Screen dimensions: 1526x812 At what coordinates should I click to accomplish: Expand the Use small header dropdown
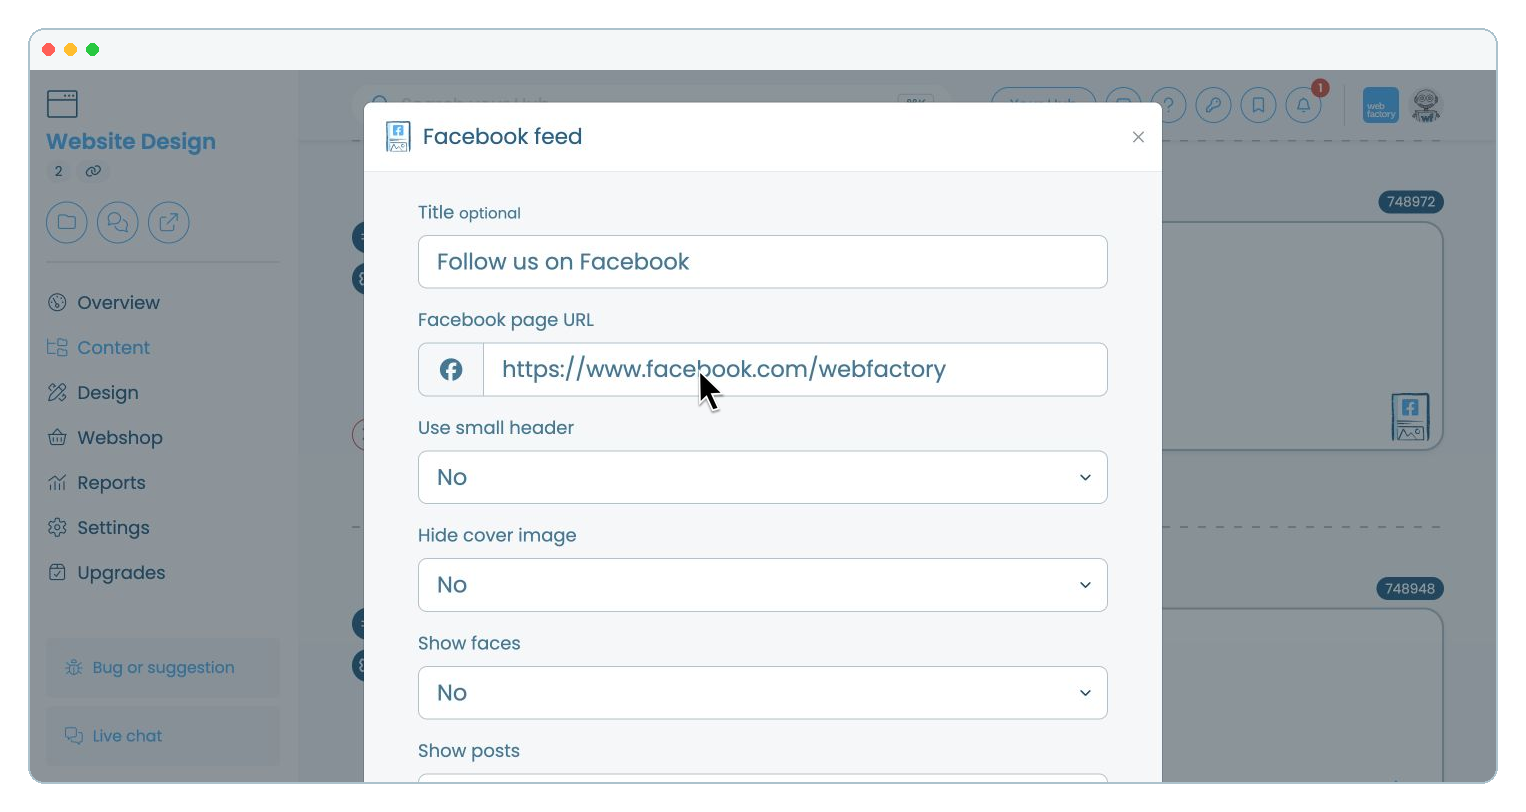click(762, 477)
